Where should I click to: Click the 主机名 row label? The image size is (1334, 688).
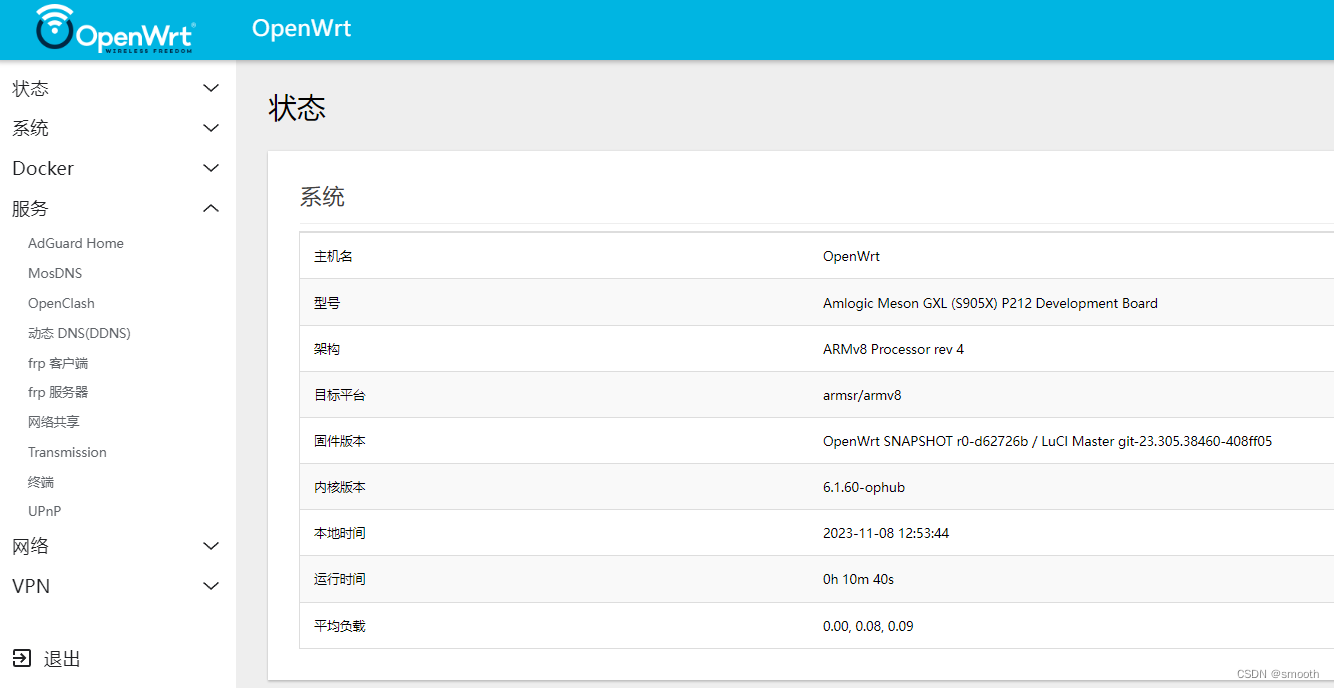click(333, 256)
